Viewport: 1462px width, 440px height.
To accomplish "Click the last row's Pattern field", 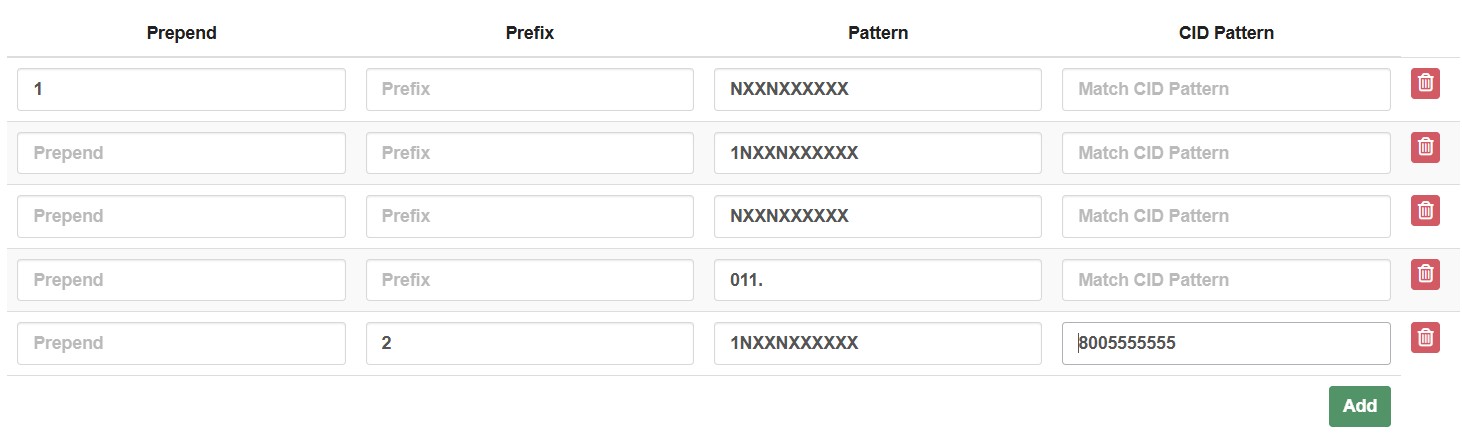I will (x=877, y=343).
